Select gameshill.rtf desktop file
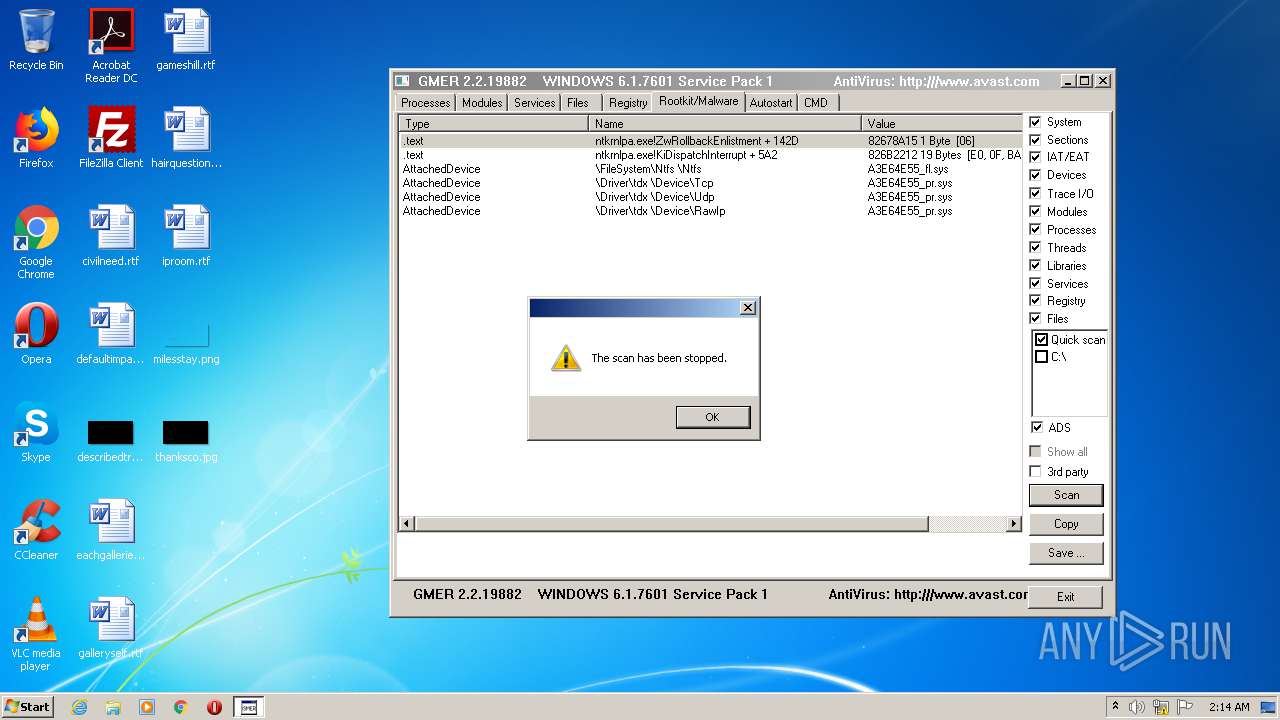The width and height of the screenshot is (1280, 720). tap(186, 40)
